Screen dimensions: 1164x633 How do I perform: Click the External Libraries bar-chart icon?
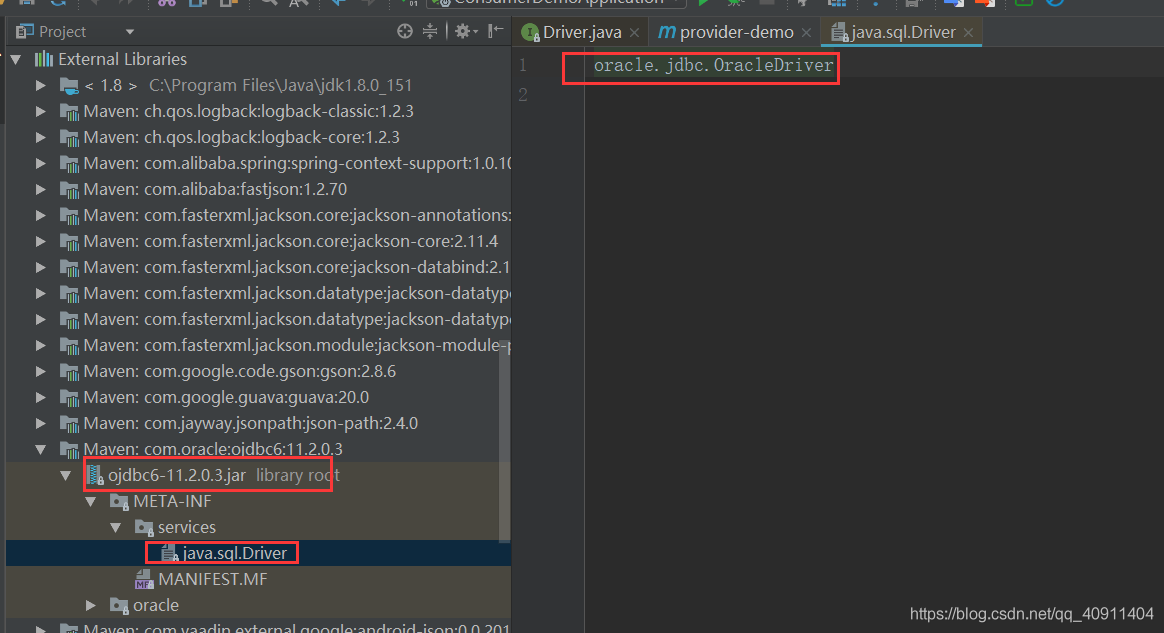coord(44,59)
